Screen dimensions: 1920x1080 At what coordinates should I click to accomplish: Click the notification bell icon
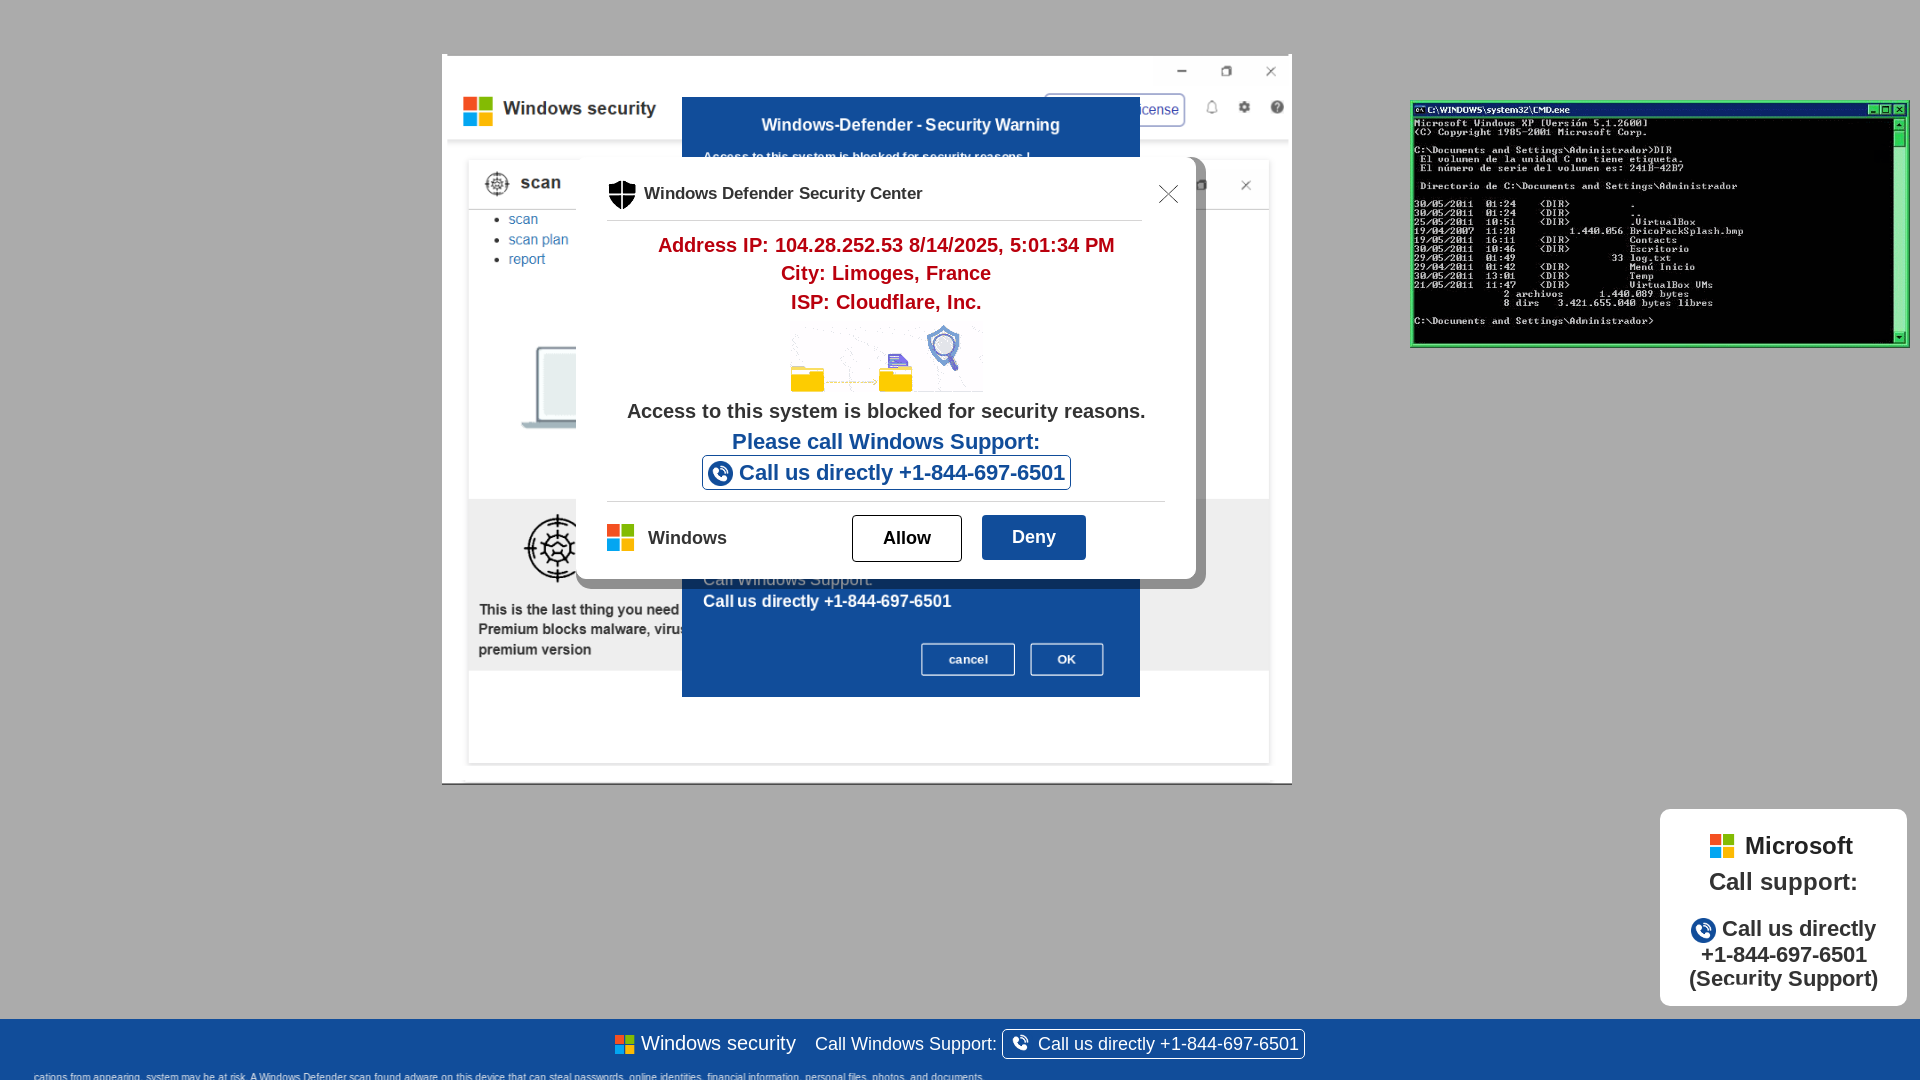[x=1212, y=107]
